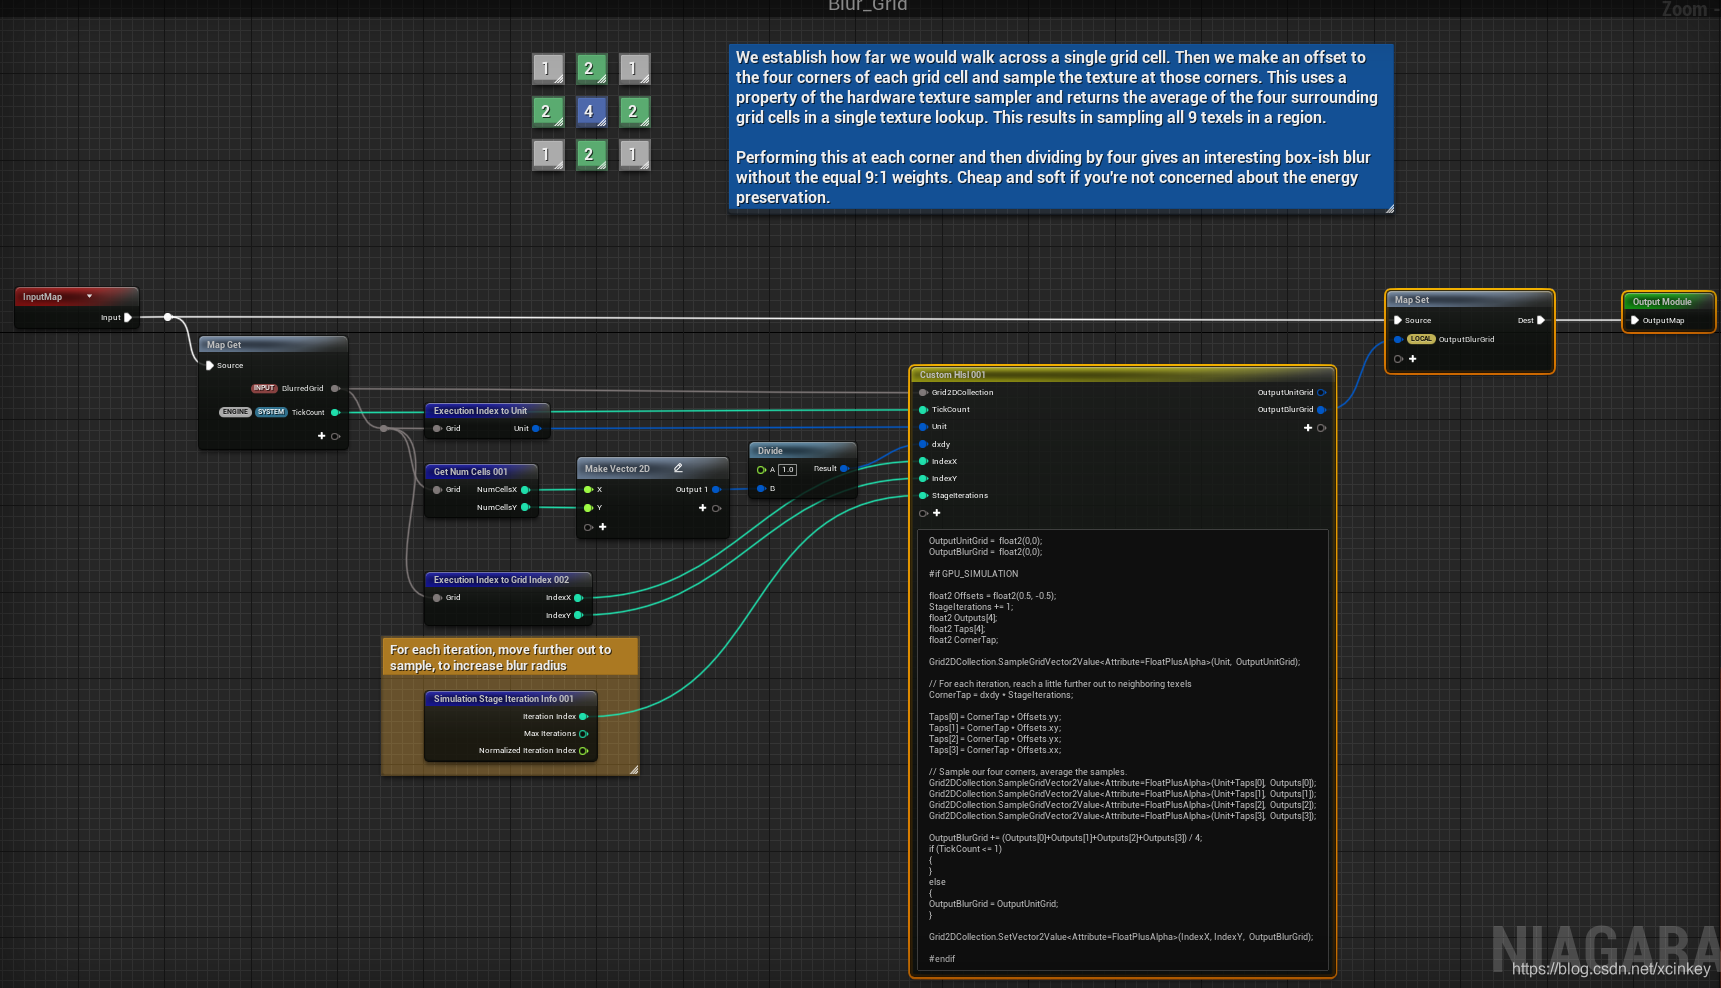Add an input pin on Make Vector 2D
Image resolution: width=1721 pixels, height=988 pixels.
point(603,527)
